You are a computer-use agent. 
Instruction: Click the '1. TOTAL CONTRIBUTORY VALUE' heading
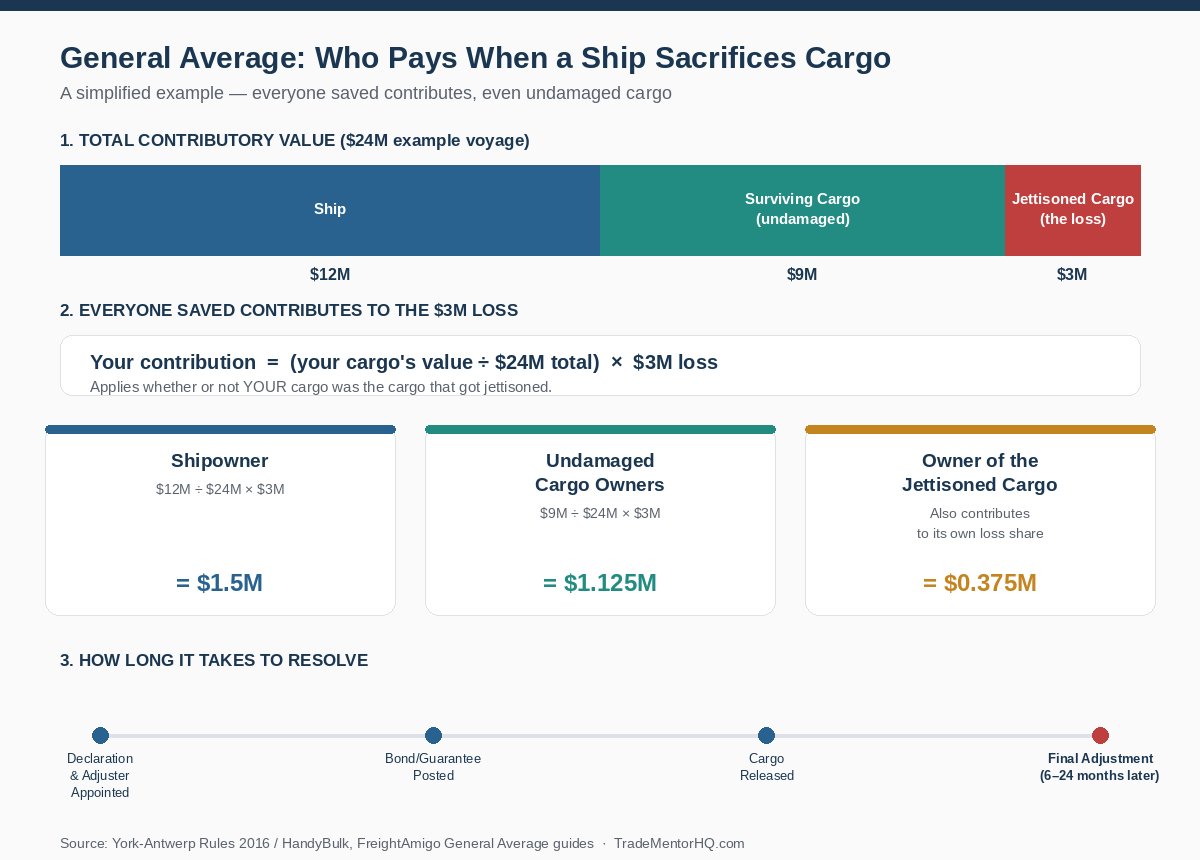pos(295,141)
